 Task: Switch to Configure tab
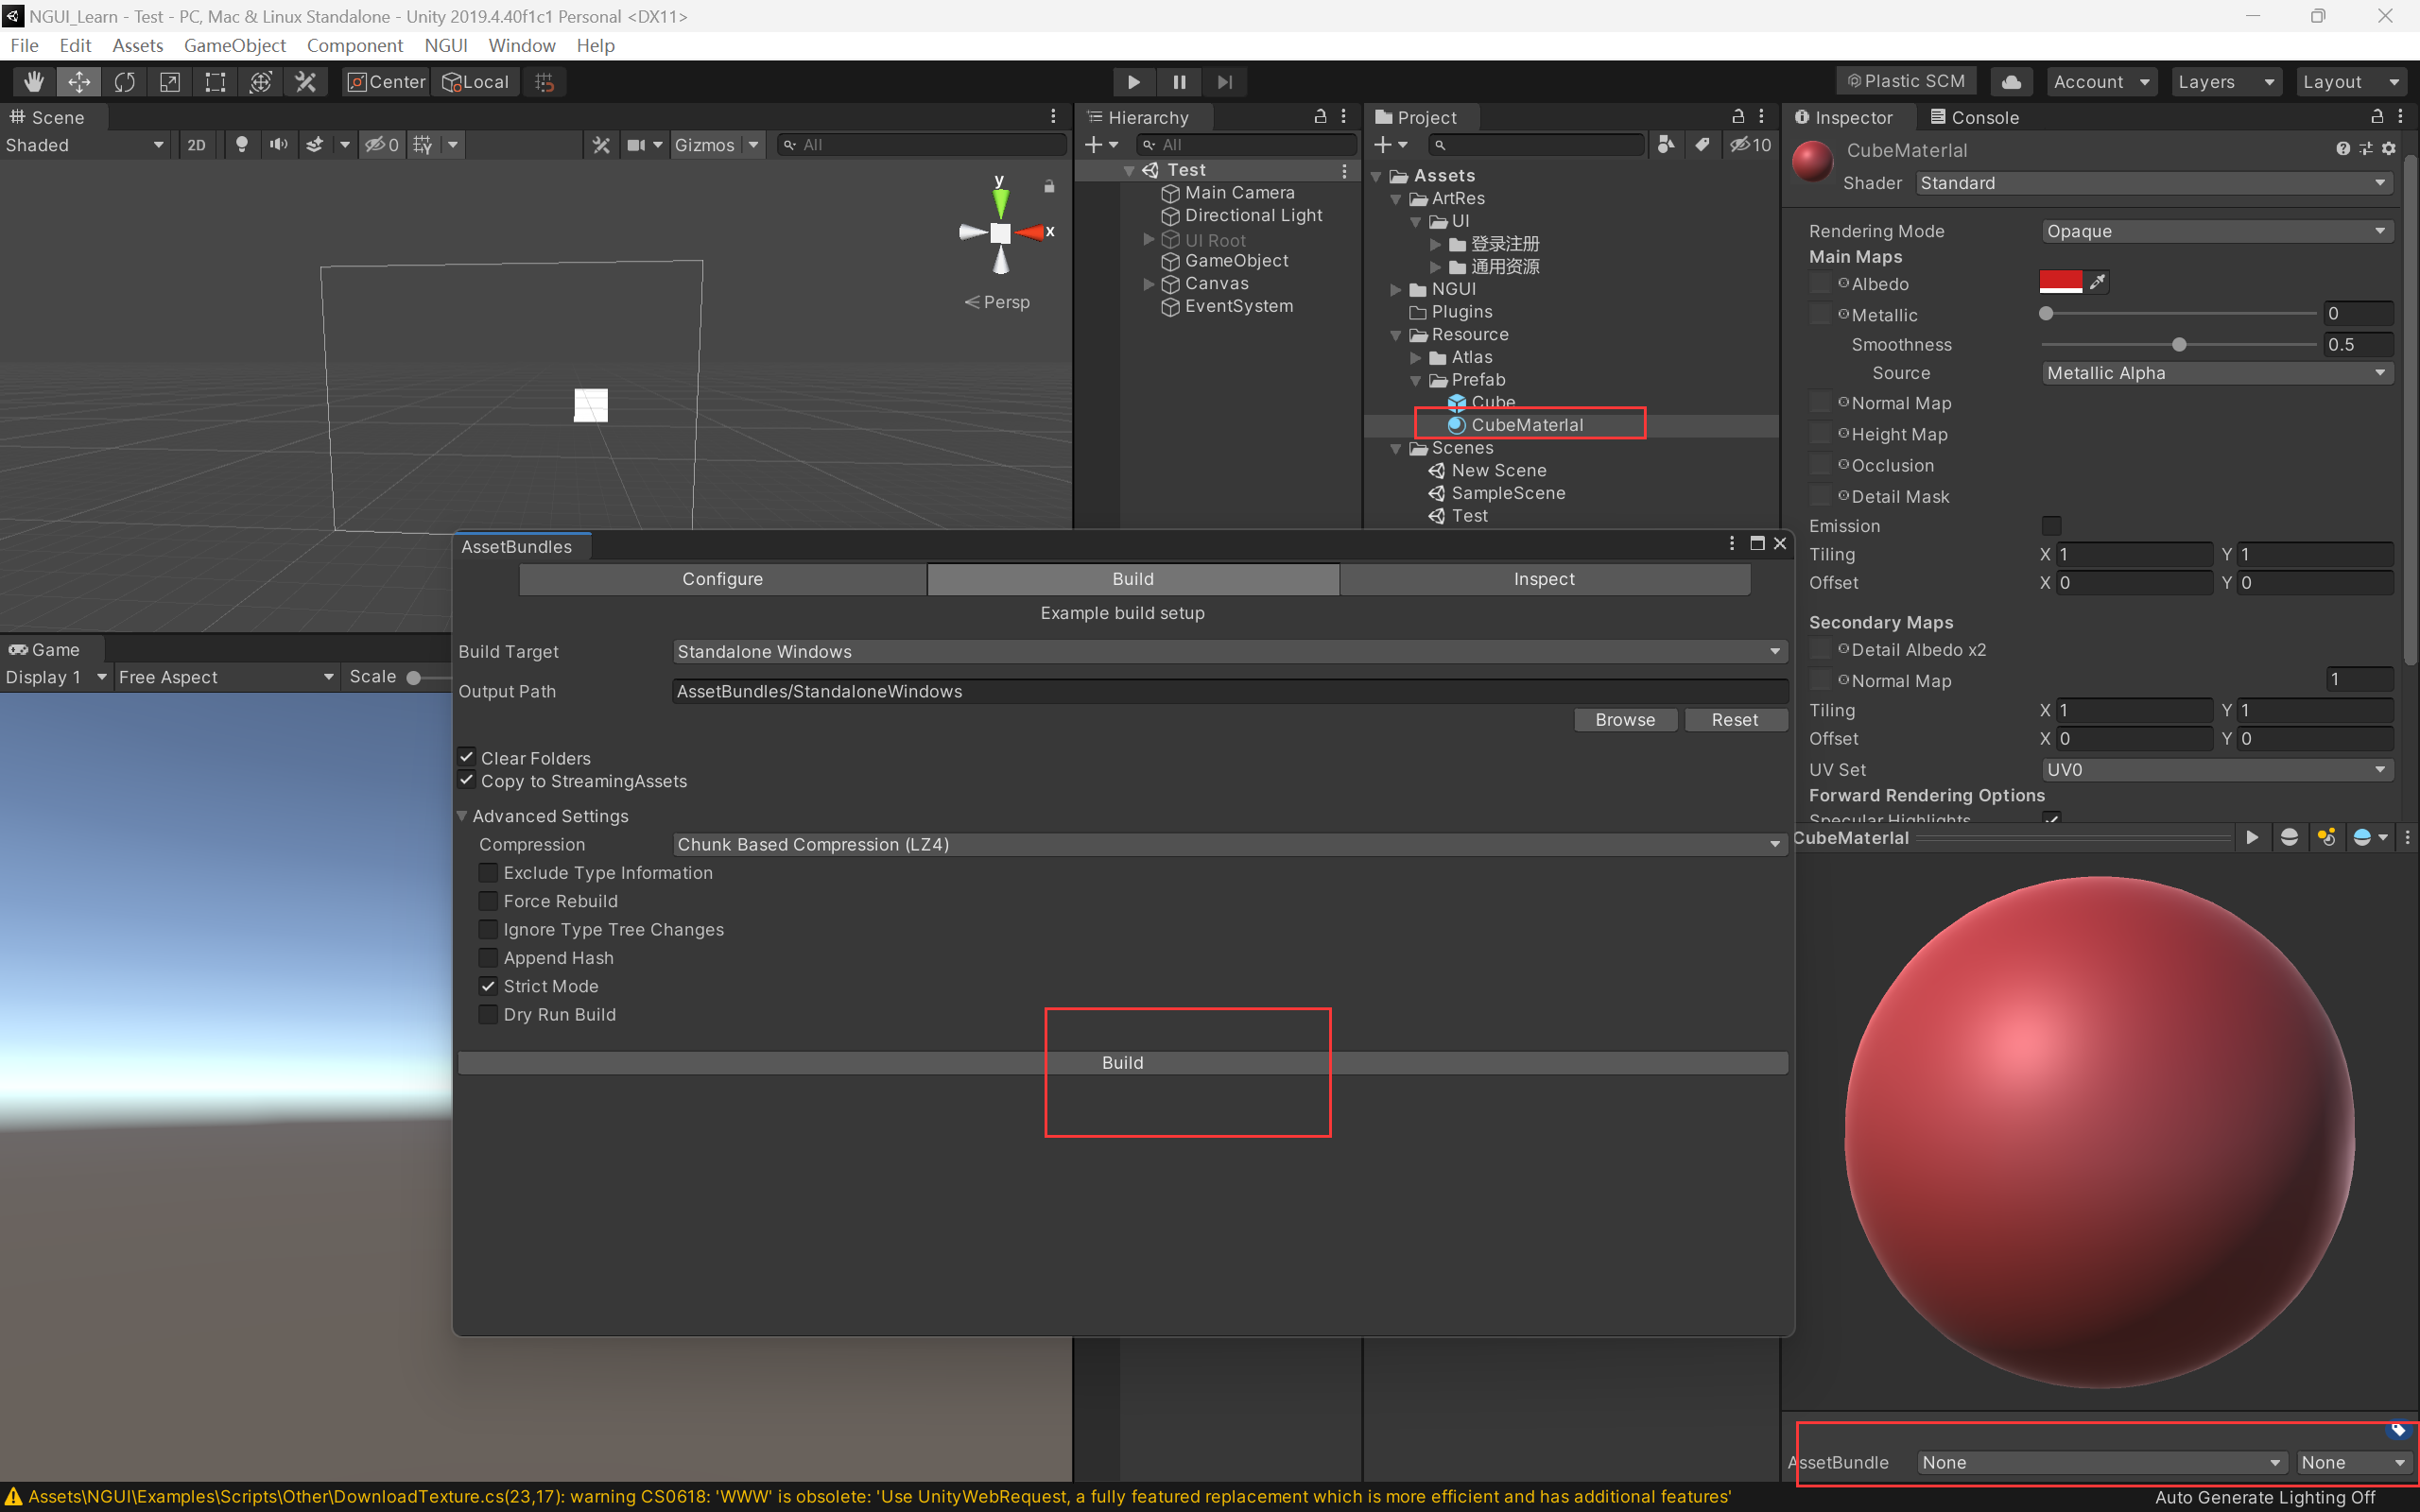722,579
